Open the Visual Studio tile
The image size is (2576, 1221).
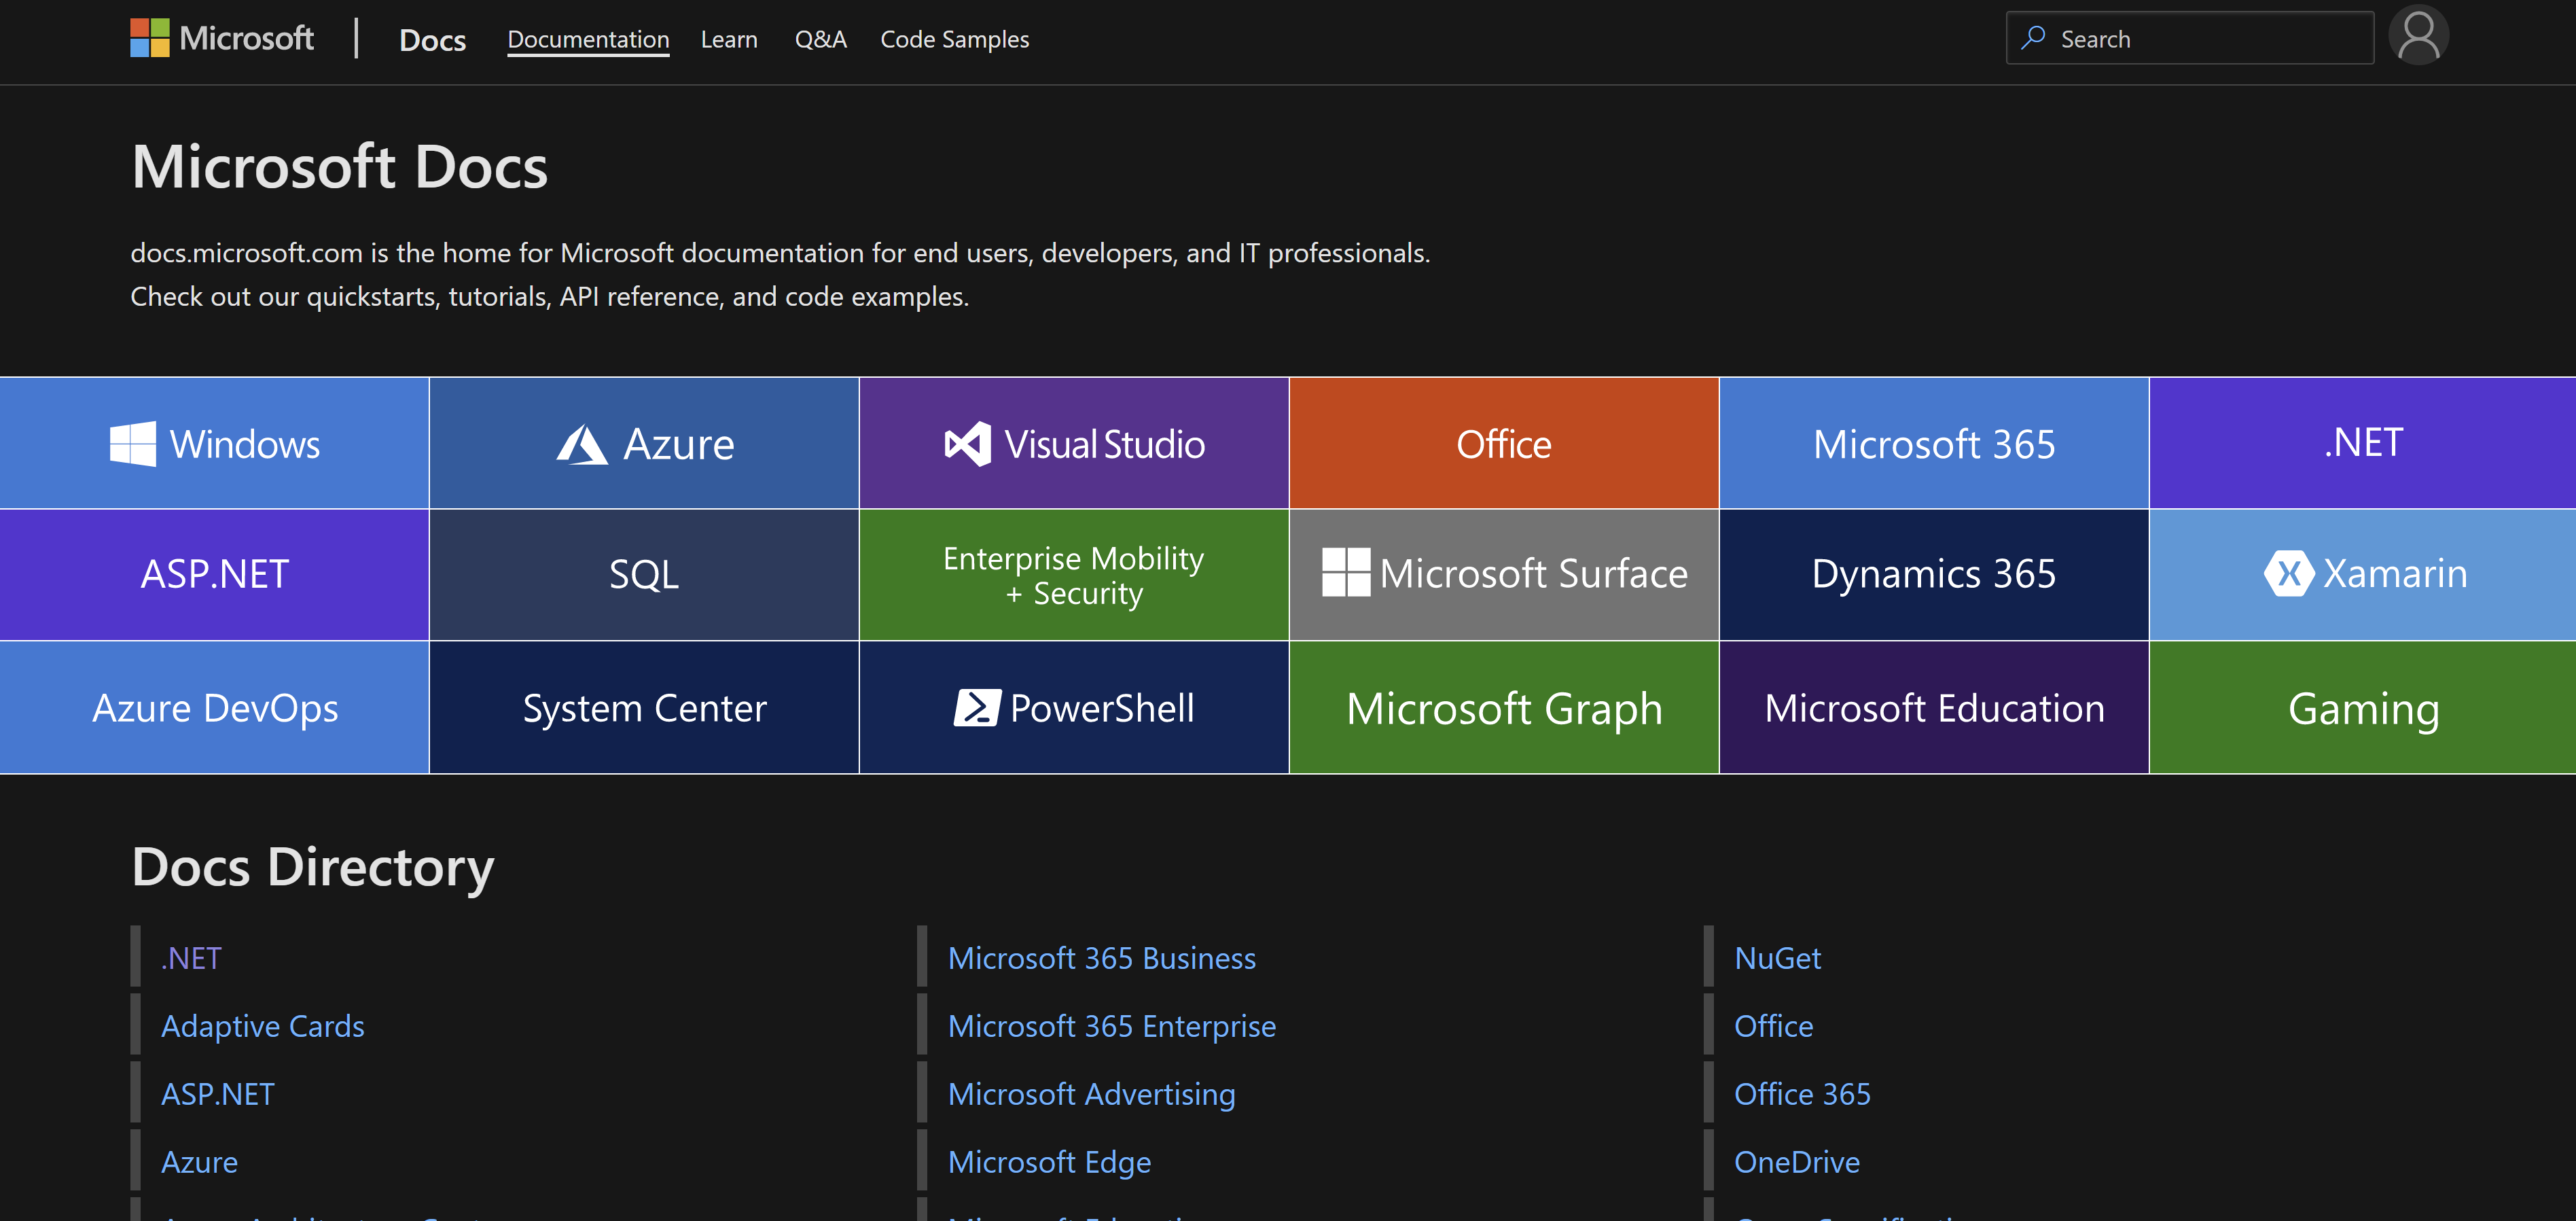click(1074, 443)
